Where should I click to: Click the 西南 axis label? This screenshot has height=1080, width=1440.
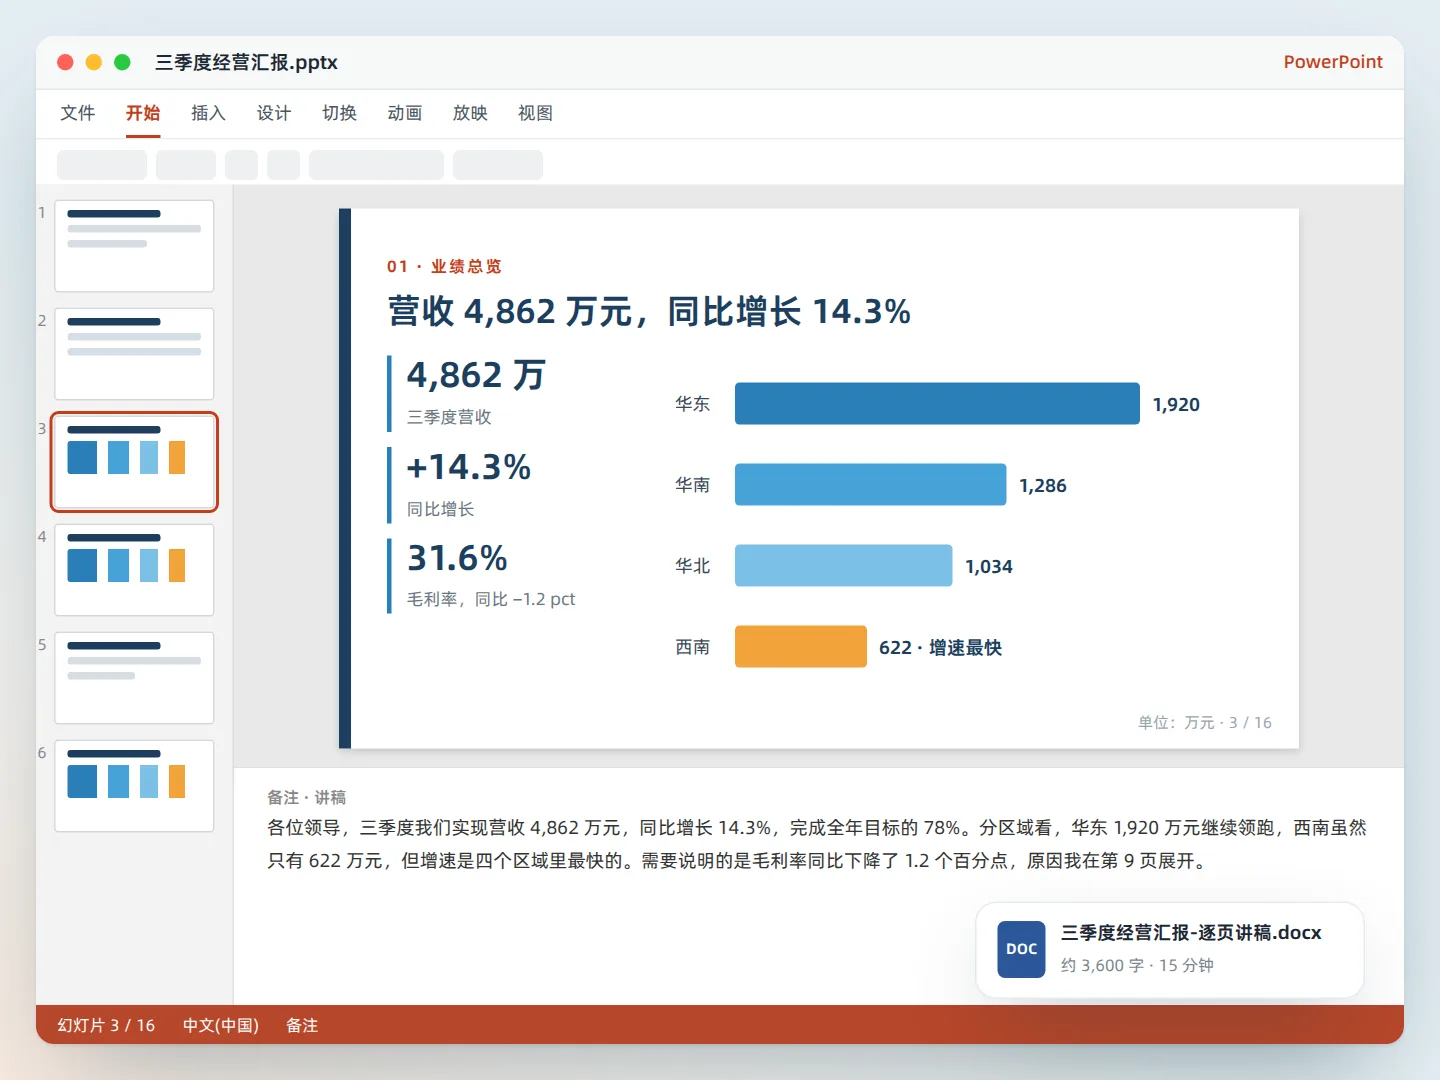pyautogui.click(x=692, y=647)
